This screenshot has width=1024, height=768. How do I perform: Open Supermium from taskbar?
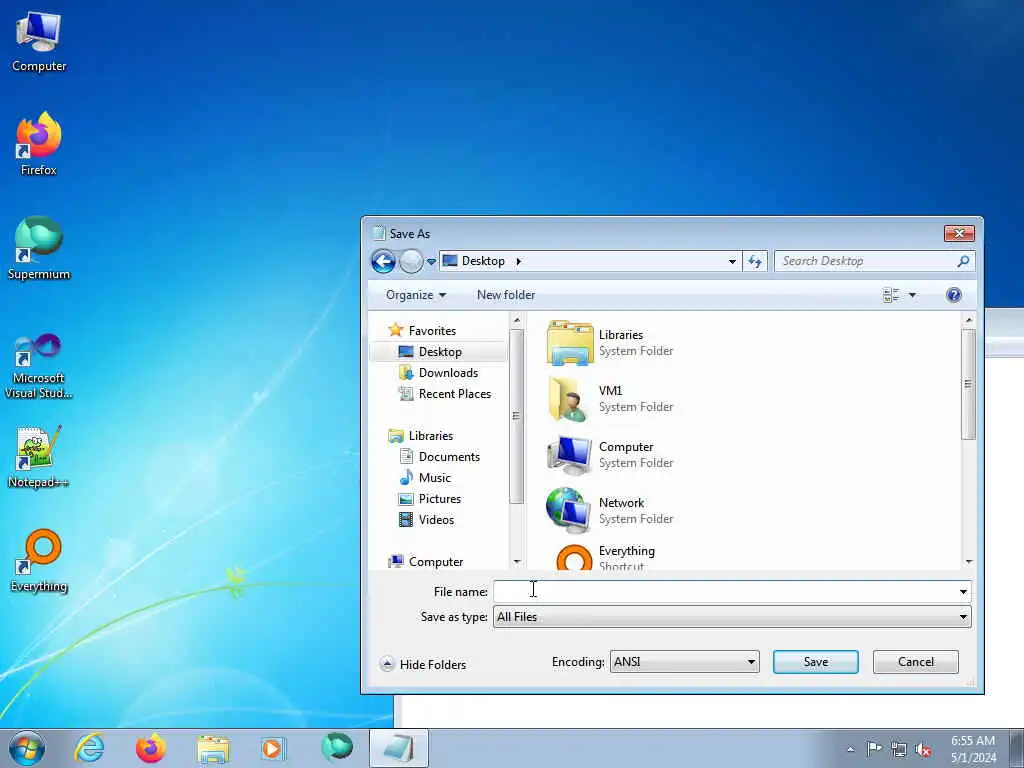click(x=336, y=748)
